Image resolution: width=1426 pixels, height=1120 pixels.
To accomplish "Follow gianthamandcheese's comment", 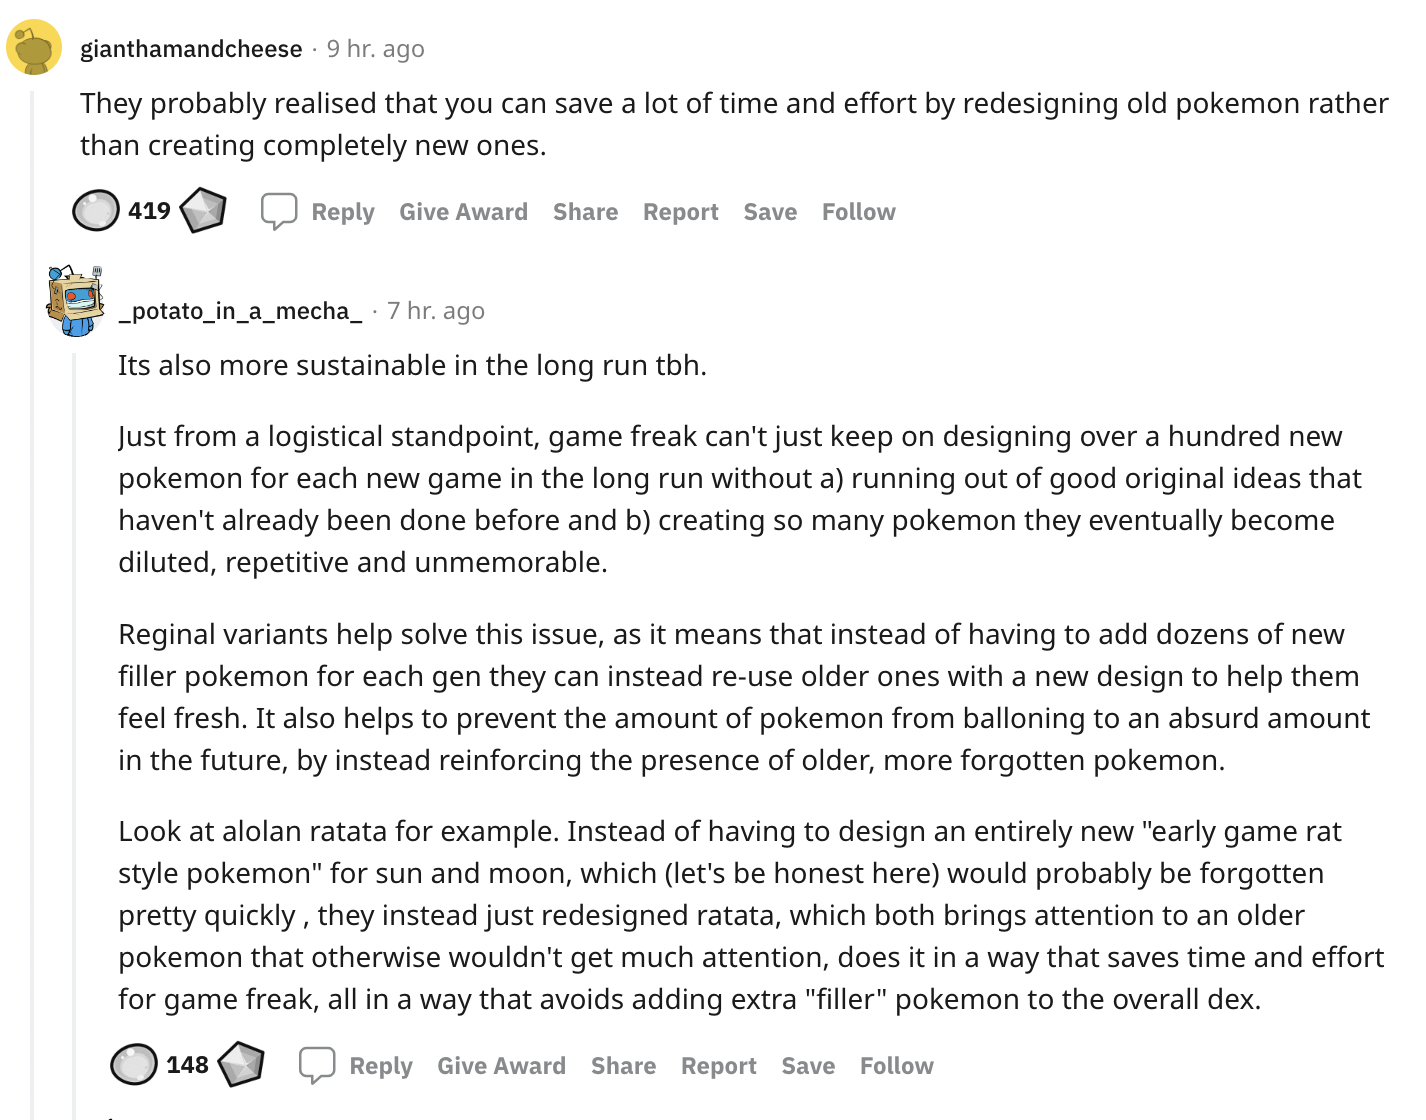I will [859, 212].
